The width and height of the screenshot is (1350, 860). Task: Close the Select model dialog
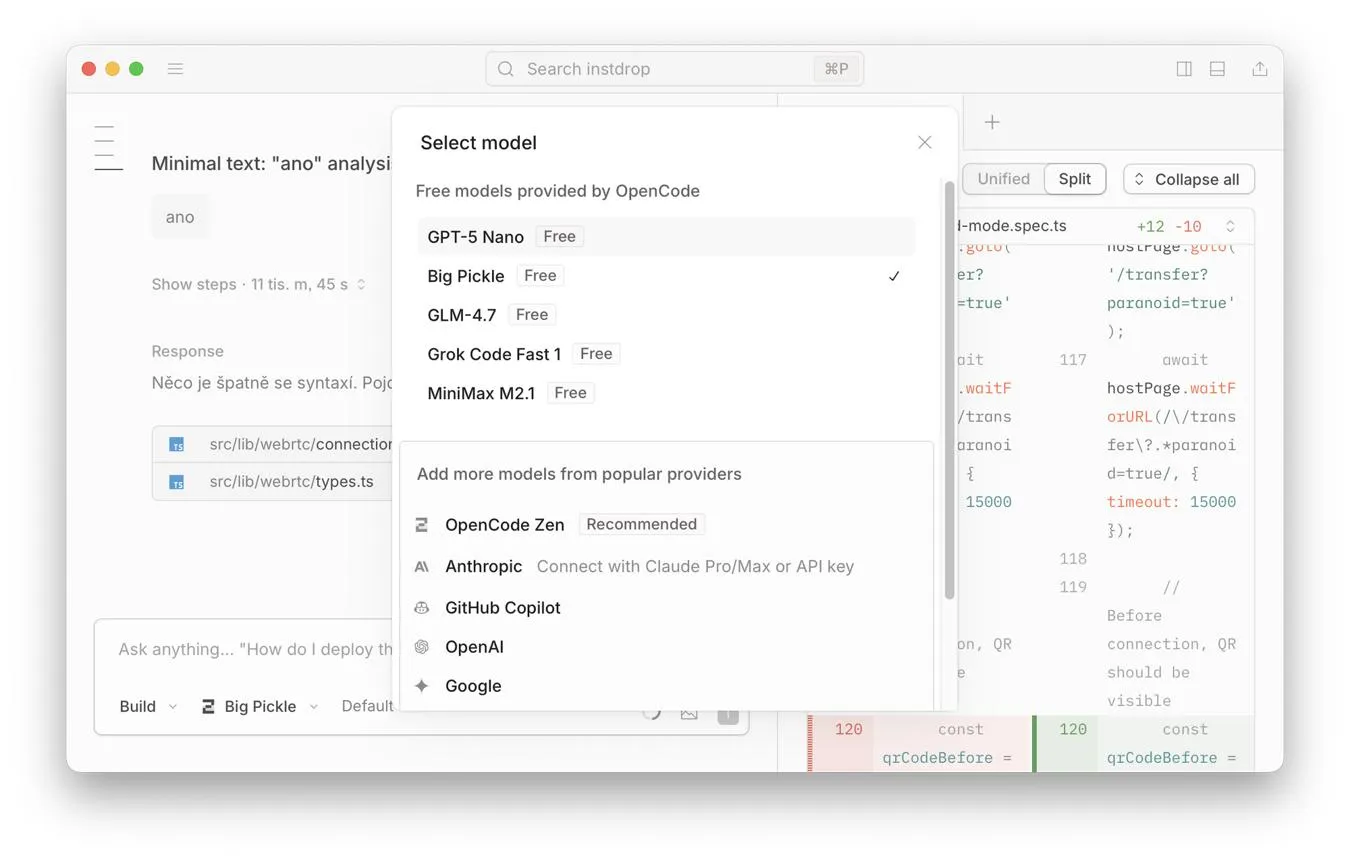(925, 143)
